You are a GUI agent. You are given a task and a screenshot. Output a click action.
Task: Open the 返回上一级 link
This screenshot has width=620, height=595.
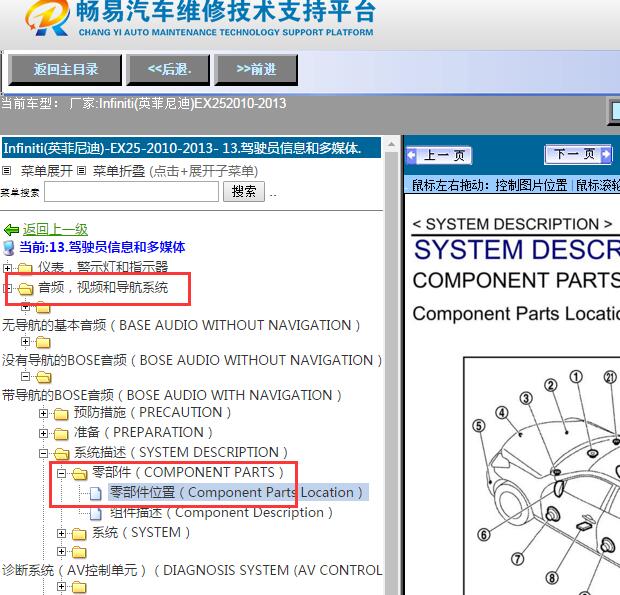[x=55, y=229]
